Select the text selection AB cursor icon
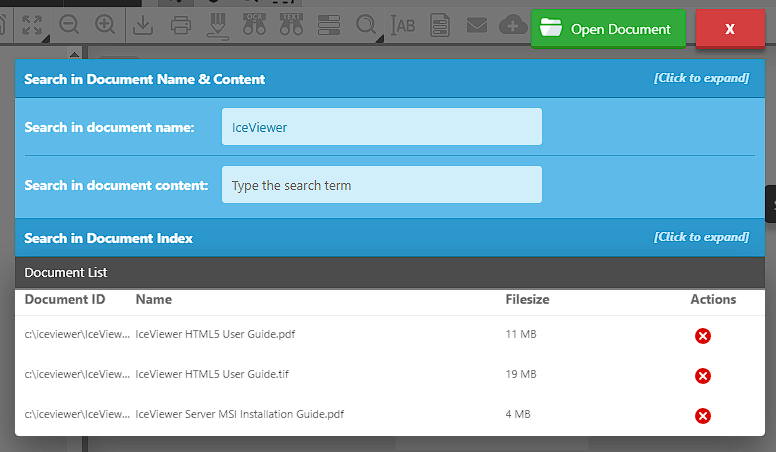Screen dimensions: 776x452 (x=403, y=25)
